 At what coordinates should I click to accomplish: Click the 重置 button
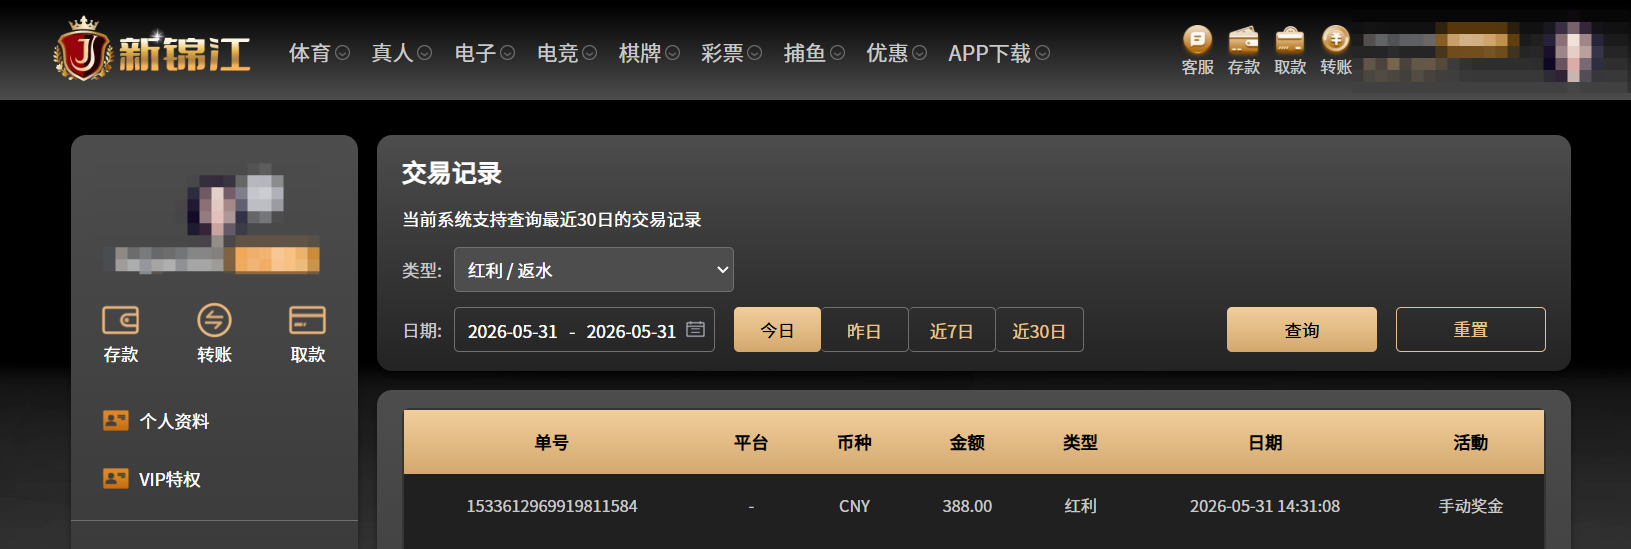pyautogui.click(x=1471, y=329)
